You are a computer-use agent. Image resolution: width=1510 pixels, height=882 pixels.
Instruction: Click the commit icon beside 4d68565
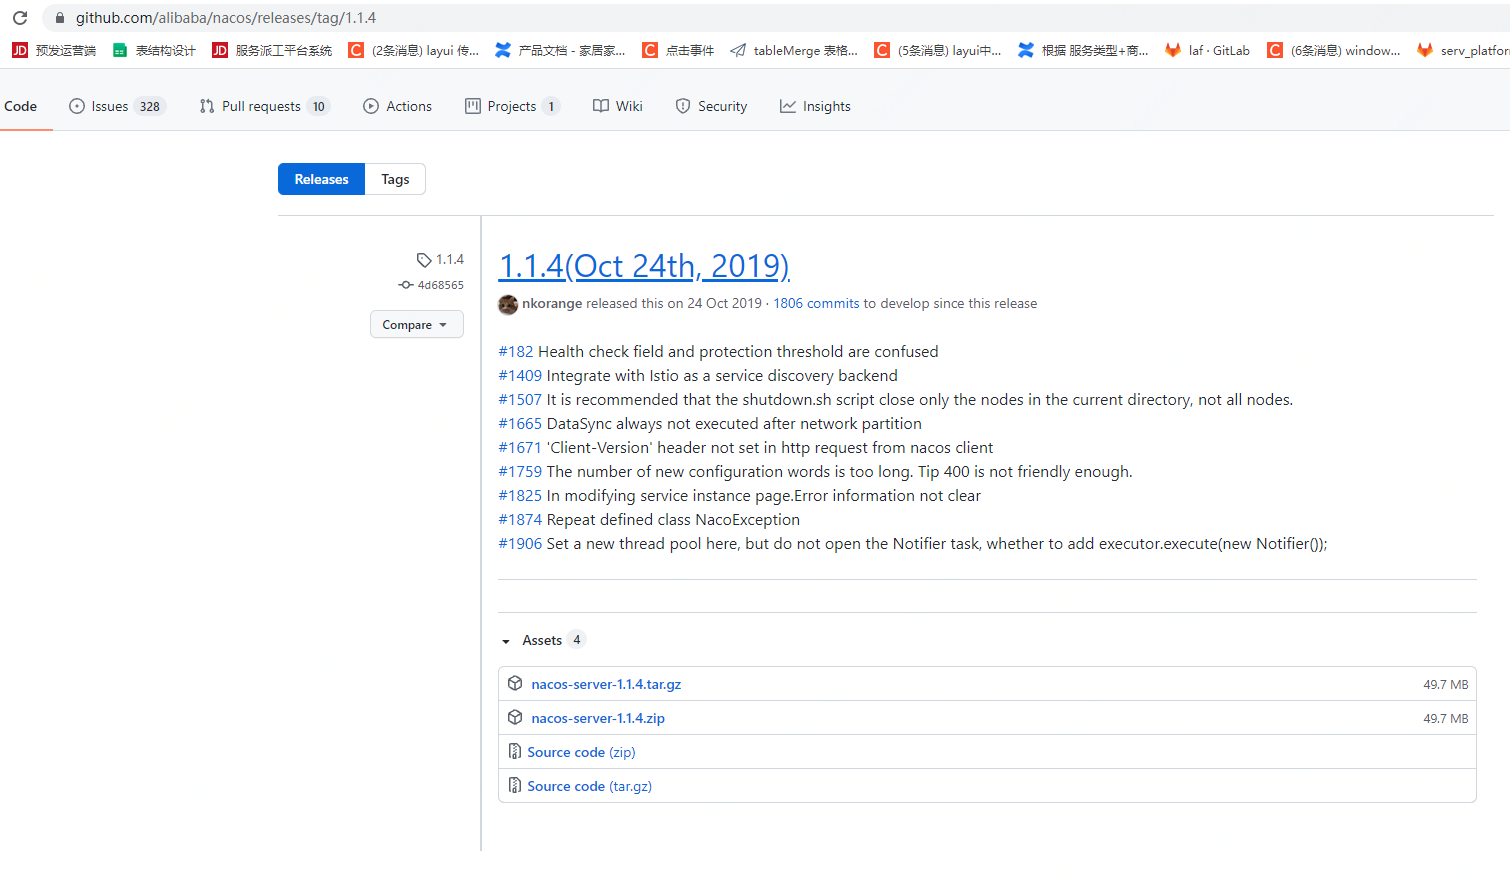(406, 285)
